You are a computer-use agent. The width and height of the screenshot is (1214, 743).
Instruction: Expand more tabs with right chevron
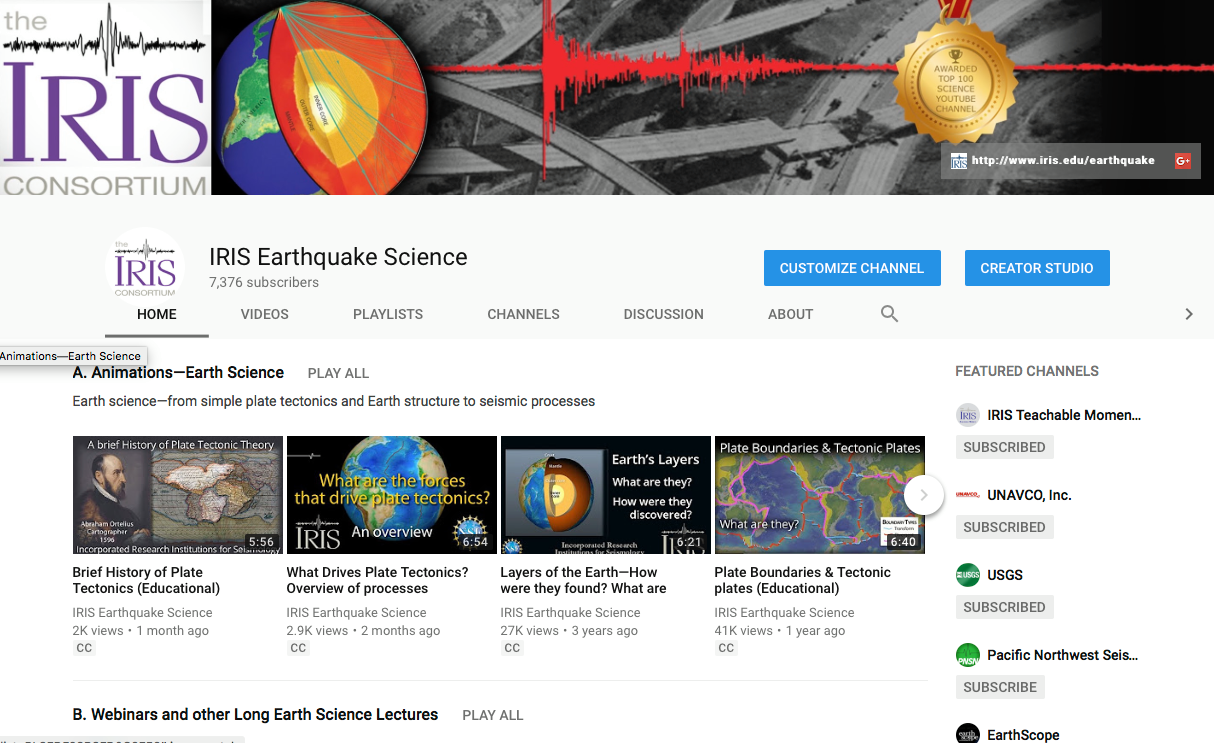tap(1189, 314)
